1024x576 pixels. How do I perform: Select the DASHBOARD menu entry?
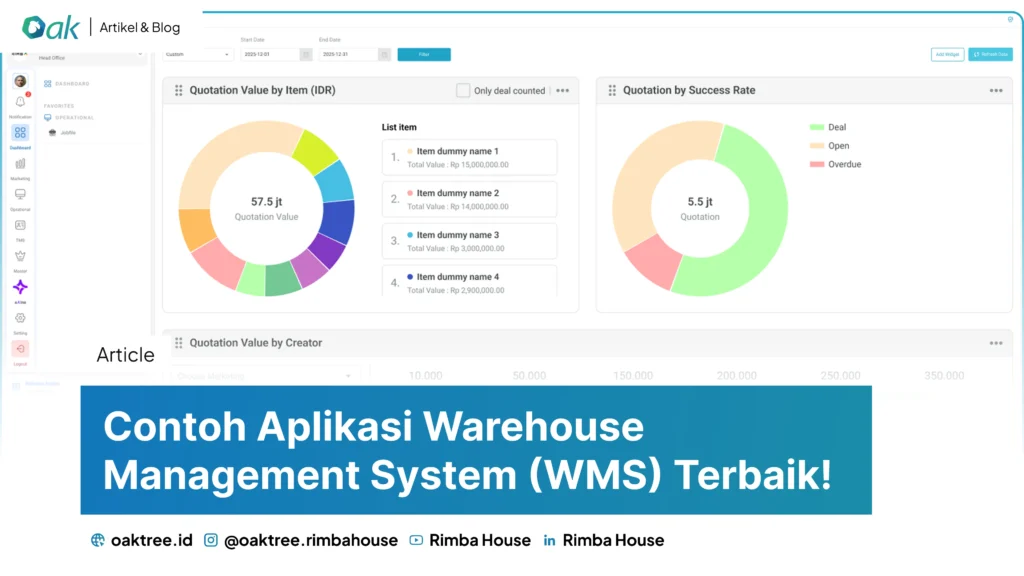point(67,84)
